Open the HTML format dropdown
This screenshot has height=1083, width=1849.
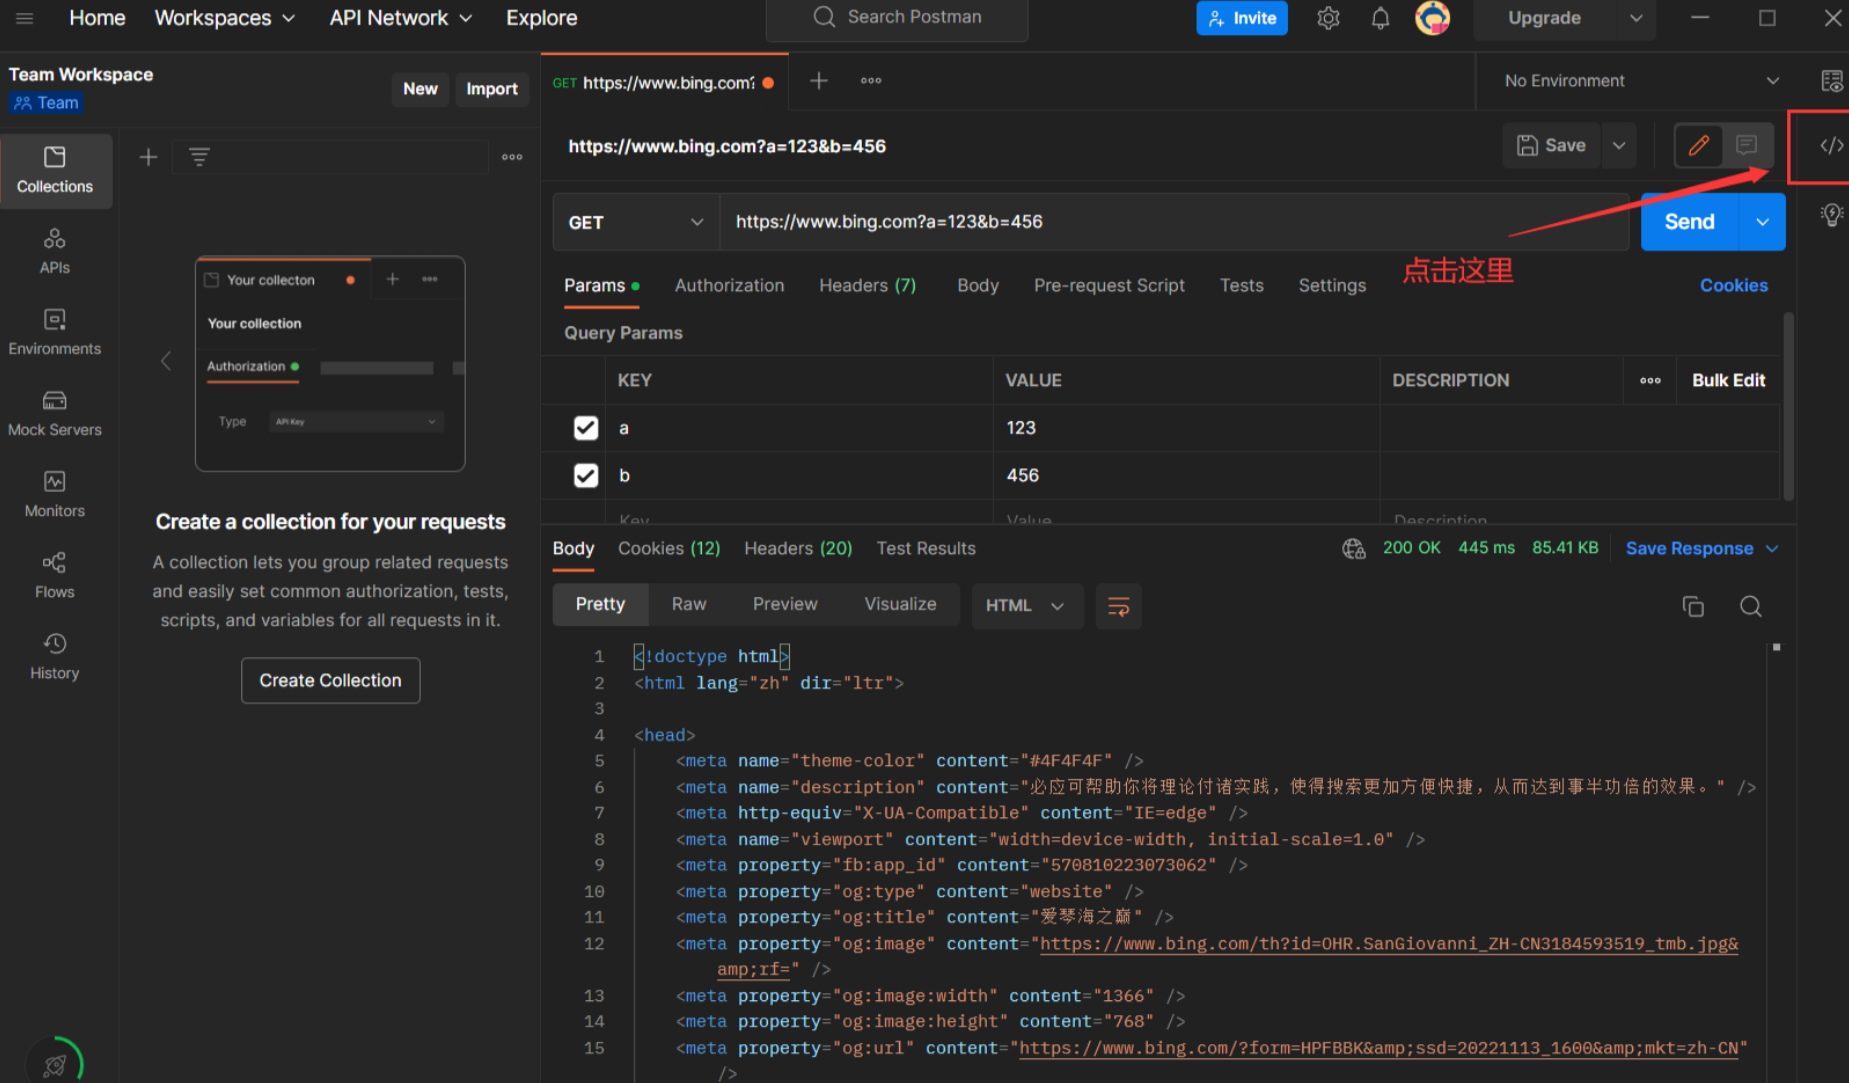click(x=1026, y=606)
